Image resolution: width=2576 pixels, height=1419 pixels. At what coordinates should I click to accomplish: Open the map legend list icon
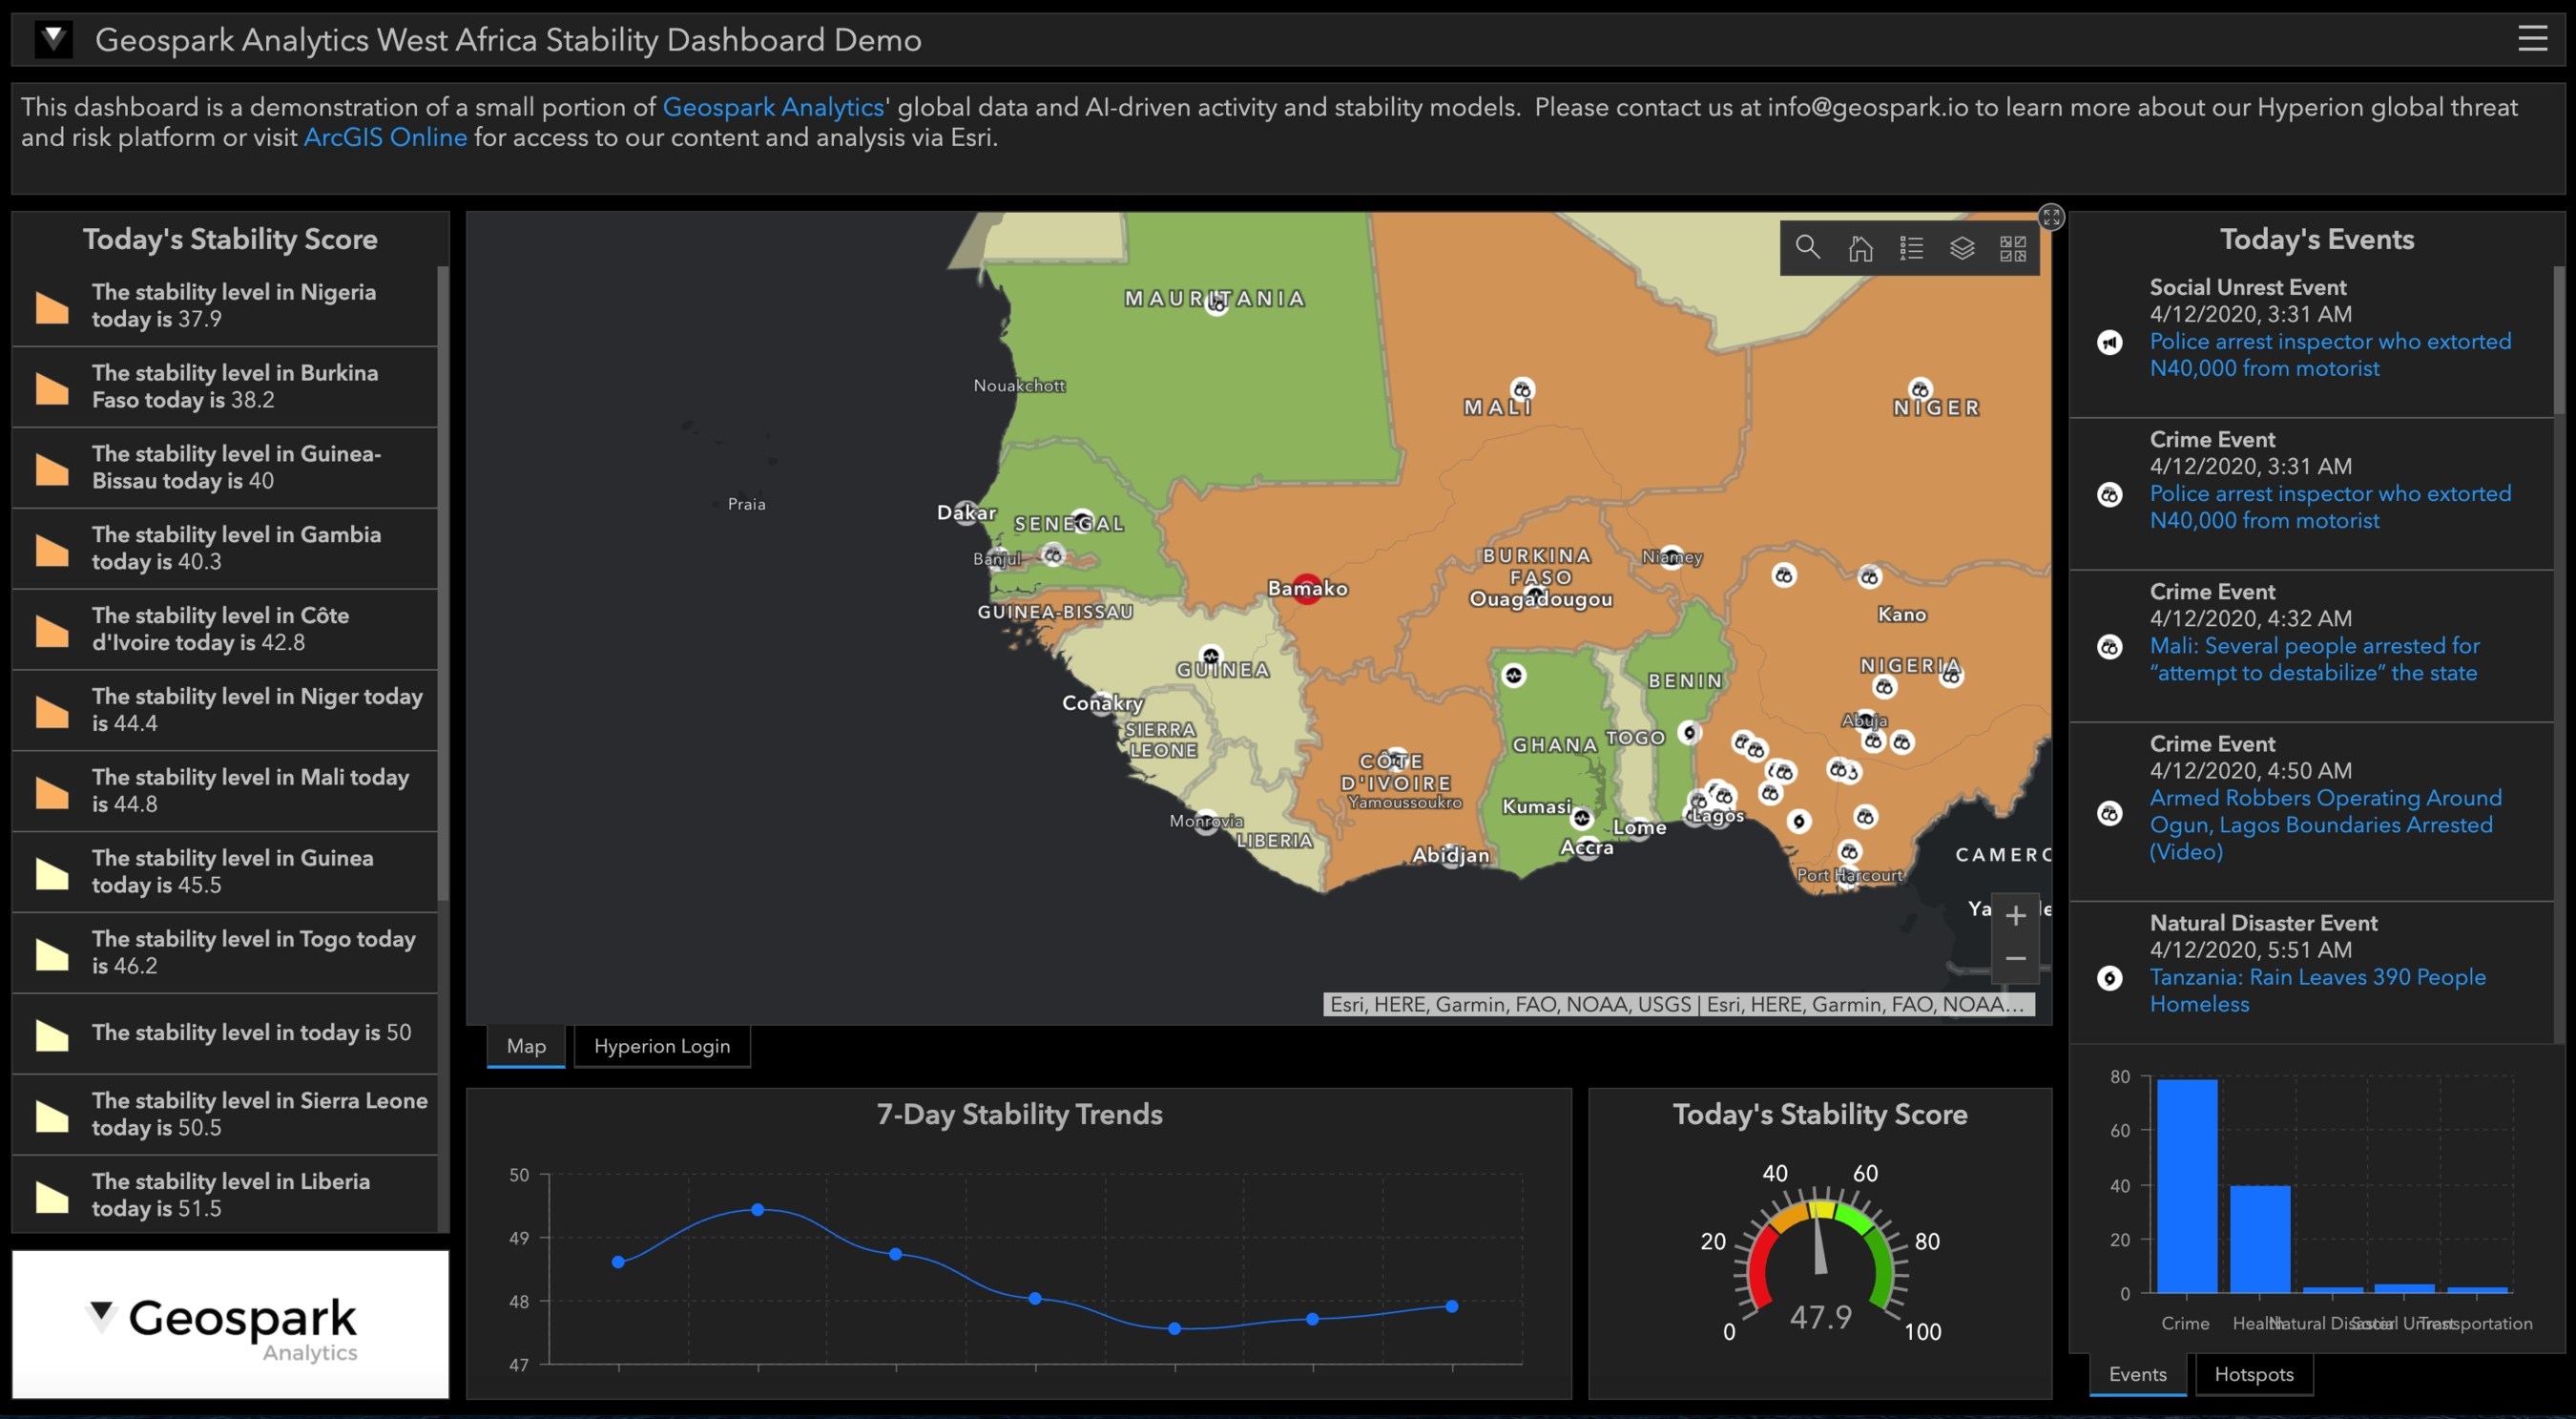[x=1911, y=247]
